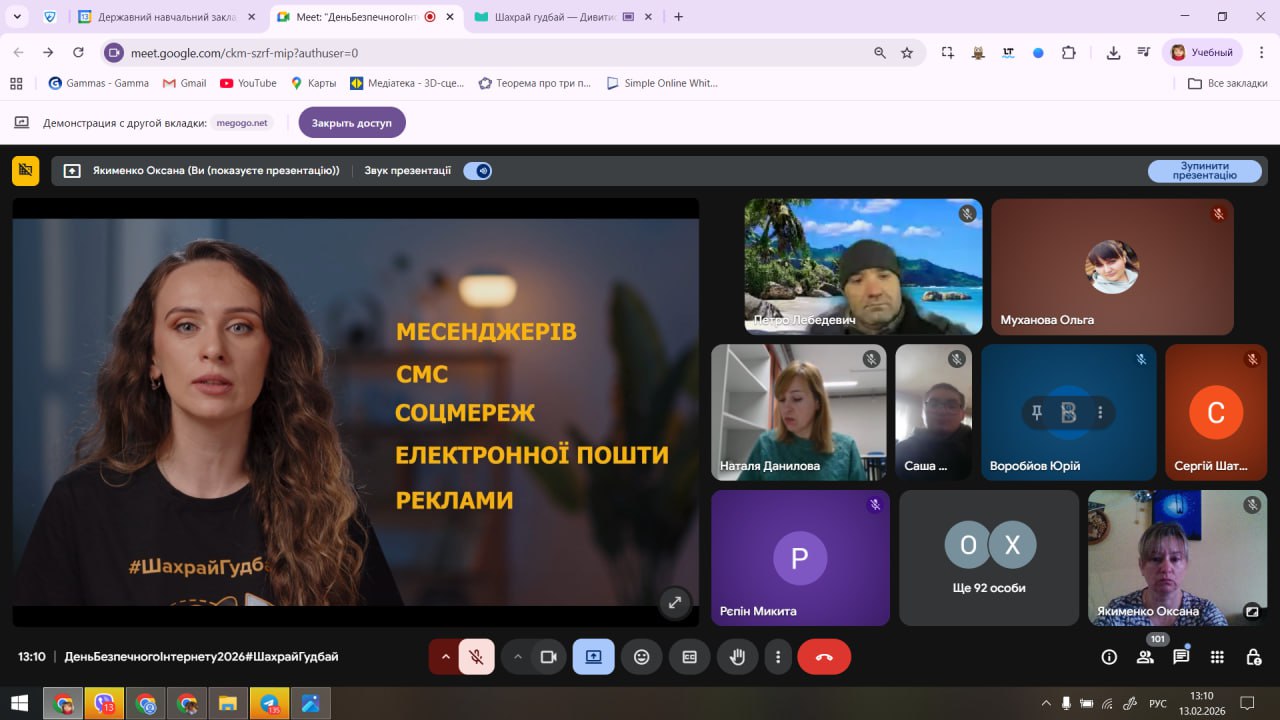The image size is (1280, 720).
Task: Raise your hand in the meeting
Action: click(x=737, y=657)
